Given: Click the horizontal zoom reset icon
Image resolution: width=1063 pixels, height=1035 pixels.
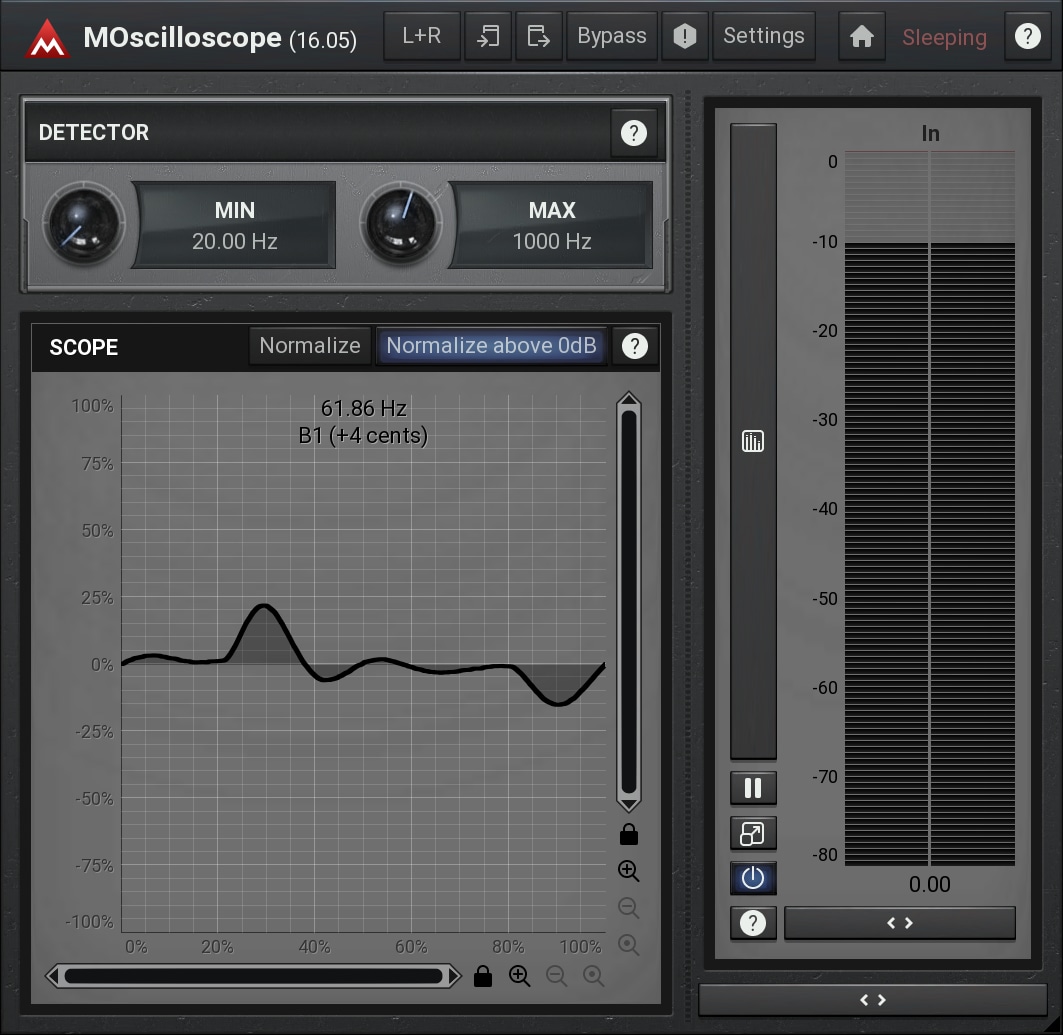Looking at the screenshot, I should point(593,976).
